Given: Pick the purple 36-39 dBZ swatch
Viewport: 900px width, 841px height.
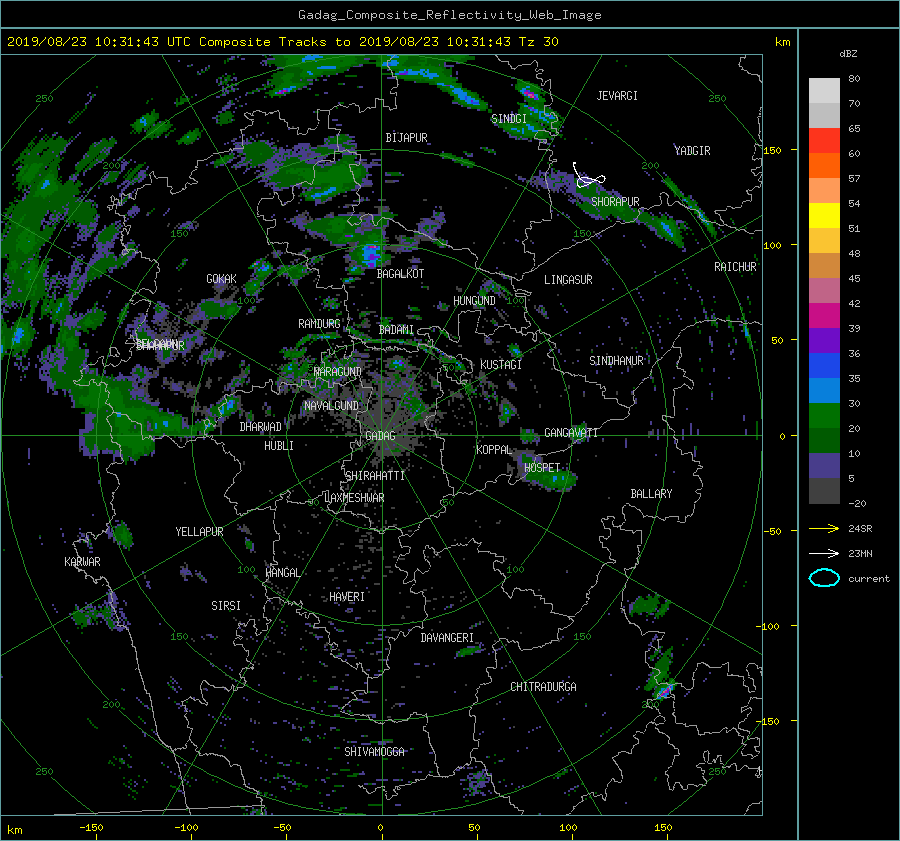Looking at the screenshot, I should 824,341.
